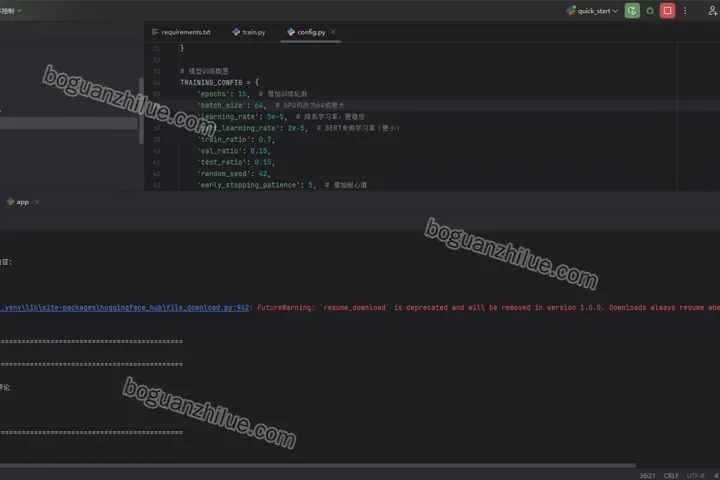720x480 pixels.
Task: Click gutter line number 42
Action: 157,174
